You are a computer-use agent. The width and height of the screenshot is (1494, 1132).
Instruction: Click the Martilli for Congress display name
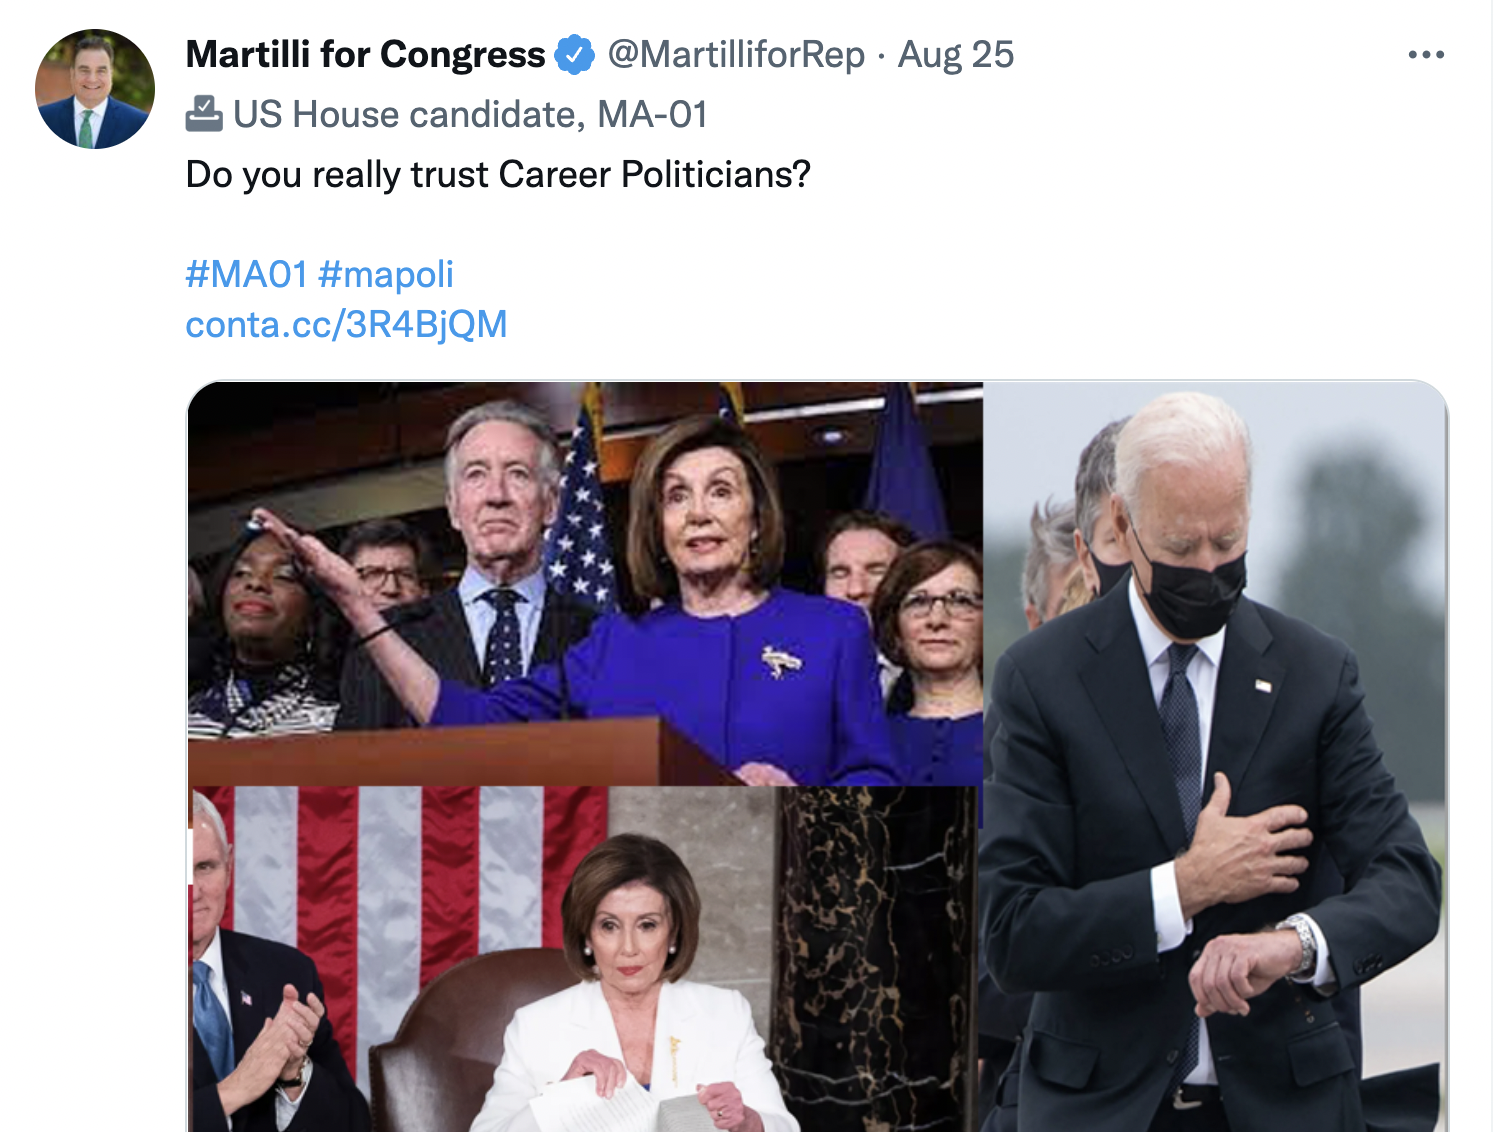(365, 54)
